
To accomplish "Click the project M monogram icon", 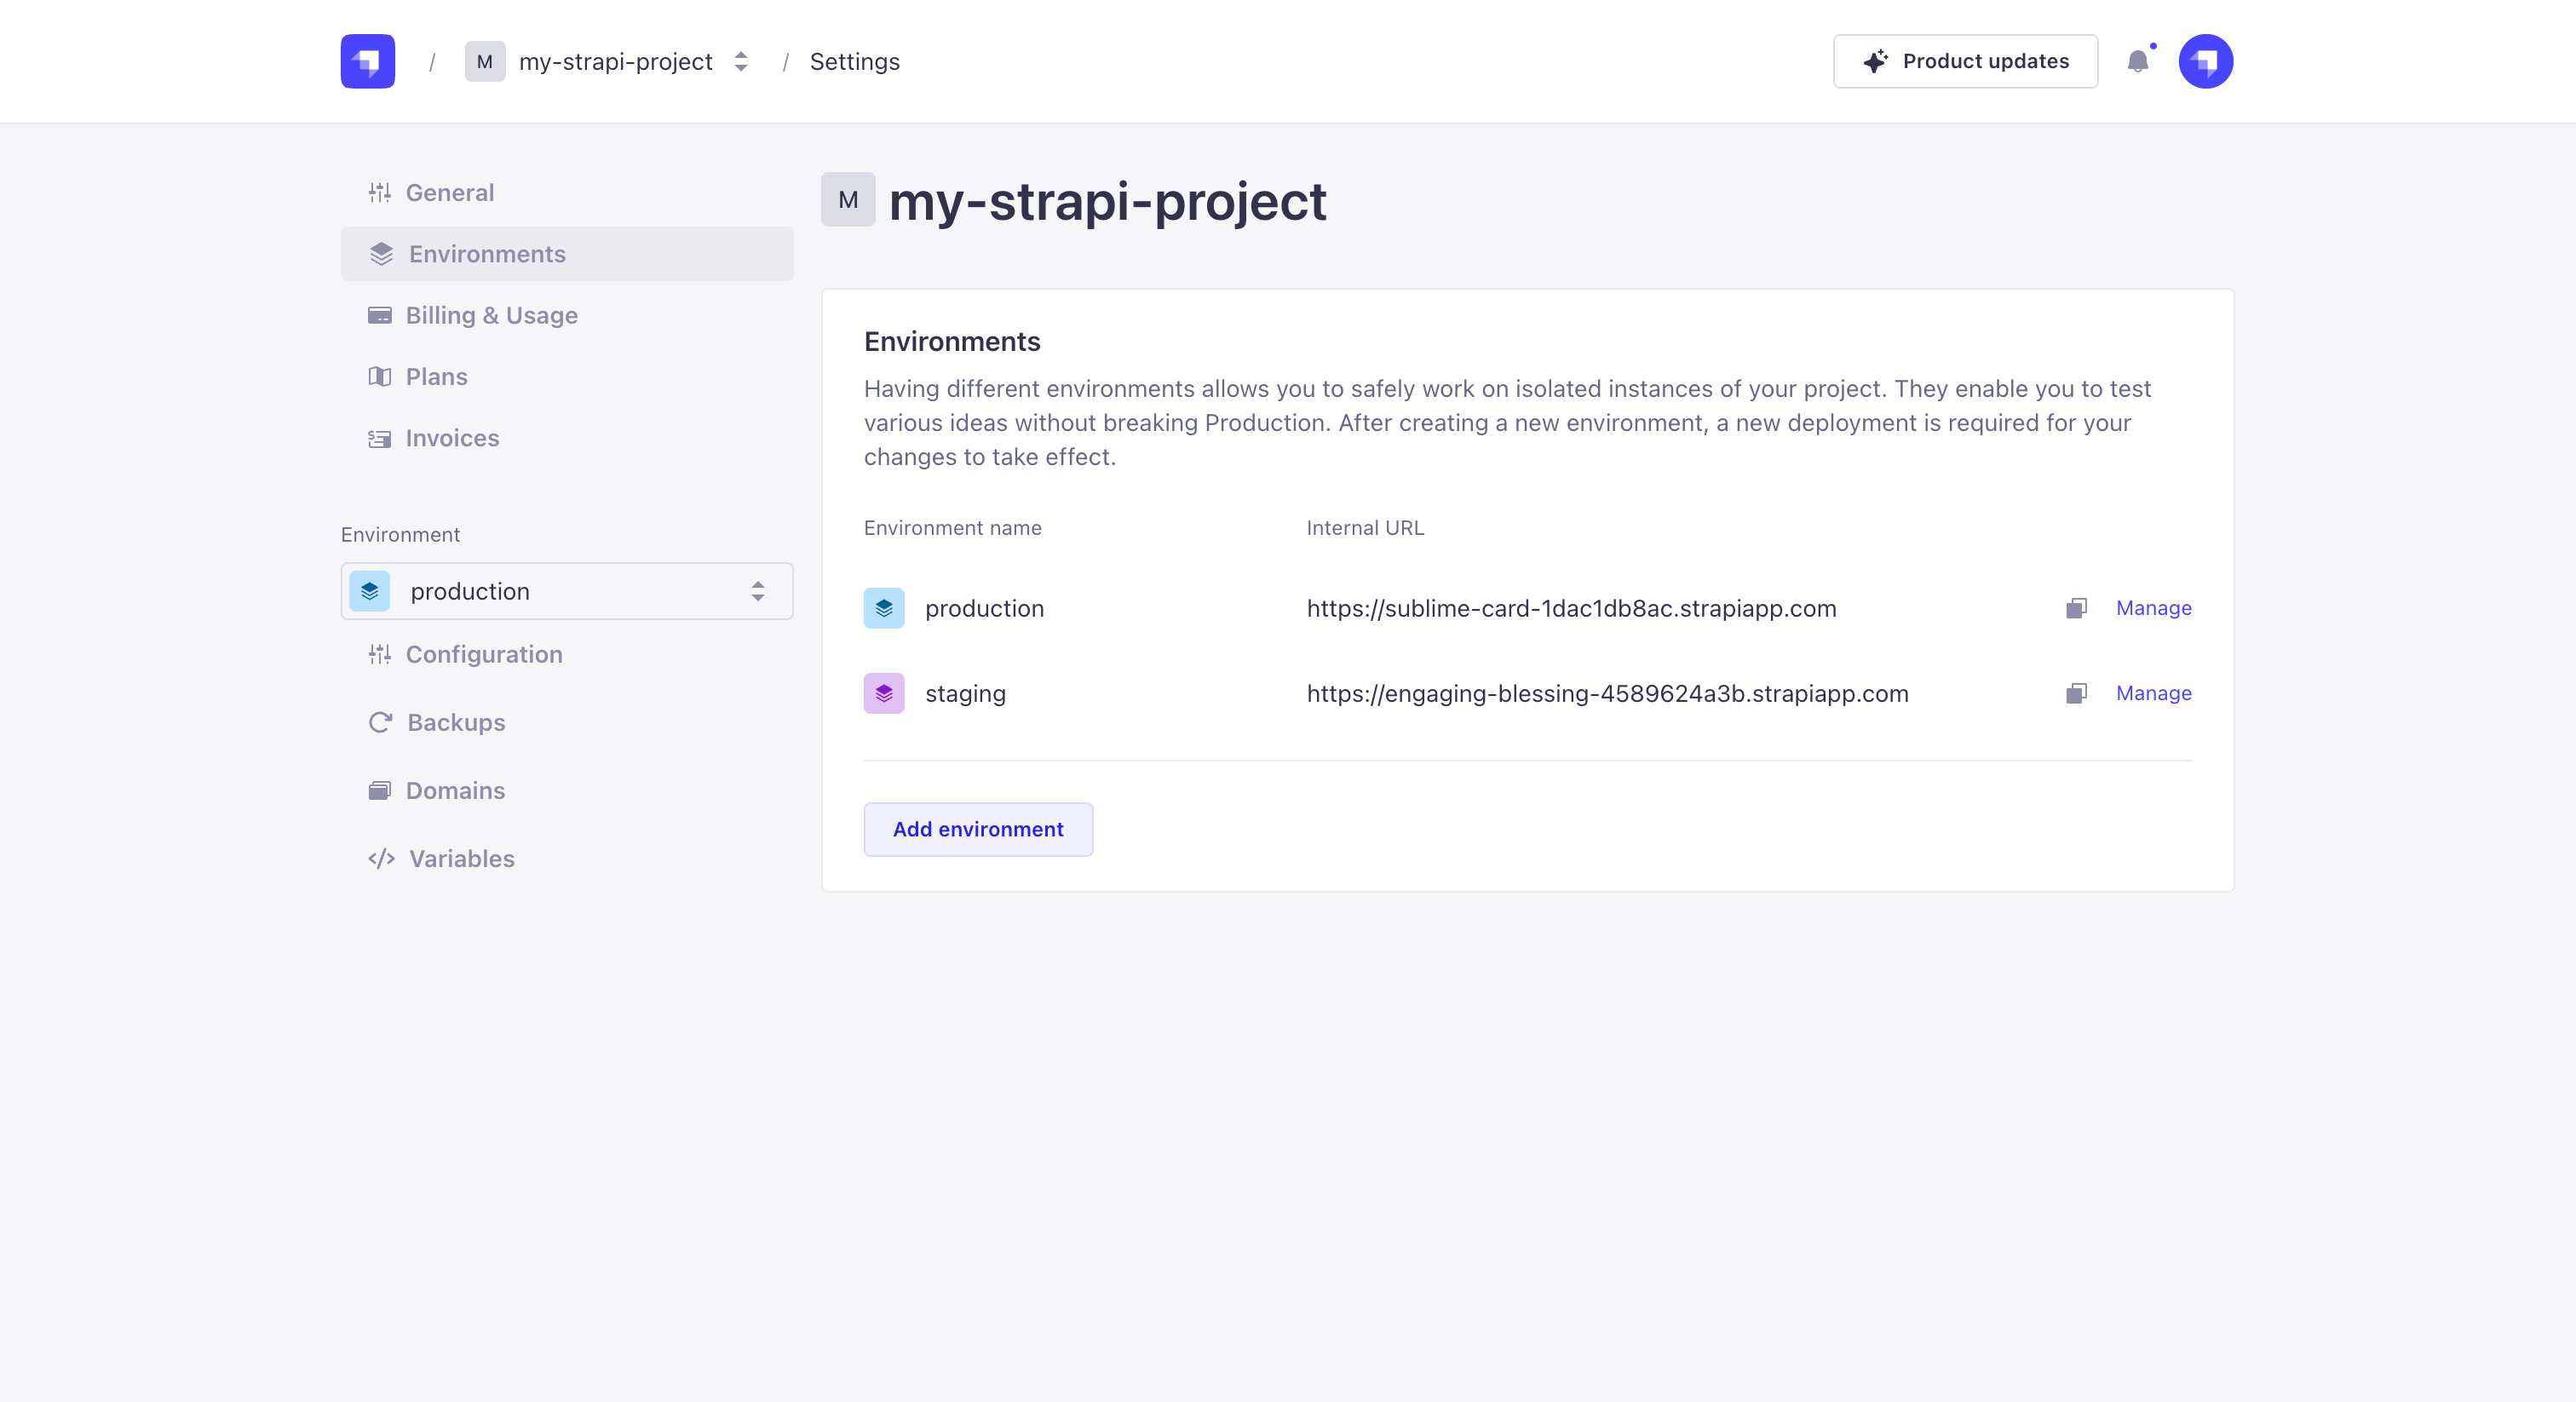I will pyautogui.click(x=848, y=200).
